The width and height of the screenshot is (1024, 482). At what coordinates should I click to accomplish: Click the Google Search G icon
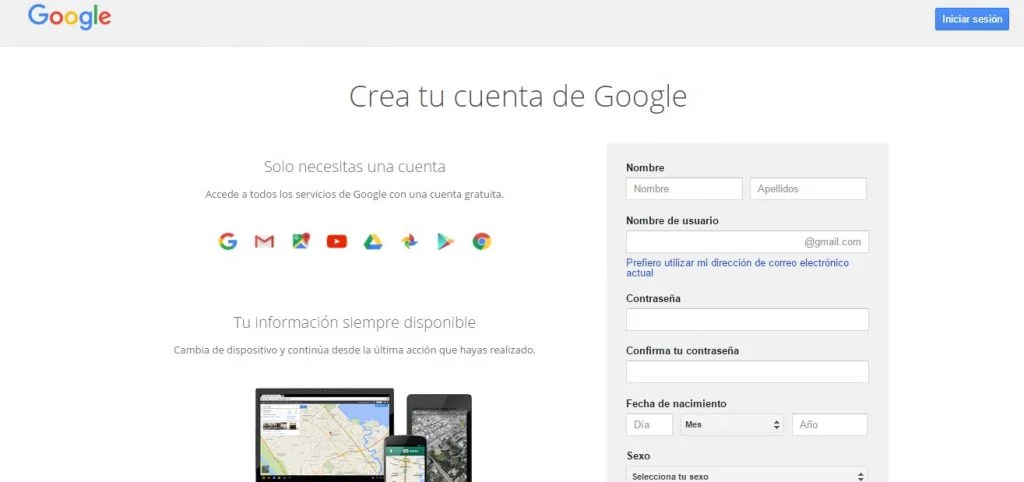[x=228, y=242]
